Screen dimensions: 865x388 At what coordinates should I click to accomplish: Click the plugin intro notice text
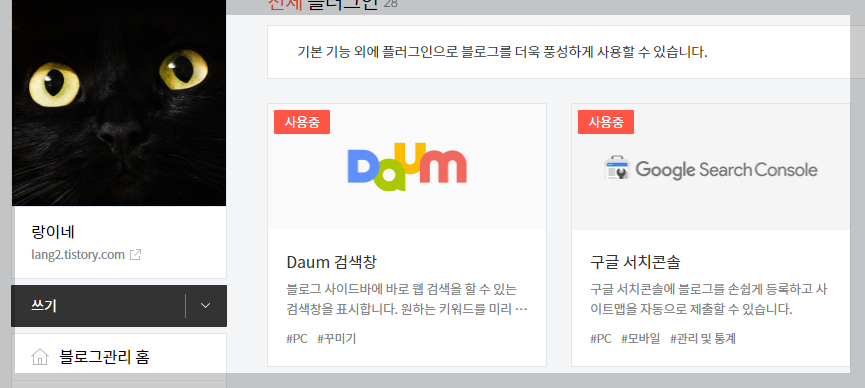click(502, 52)
